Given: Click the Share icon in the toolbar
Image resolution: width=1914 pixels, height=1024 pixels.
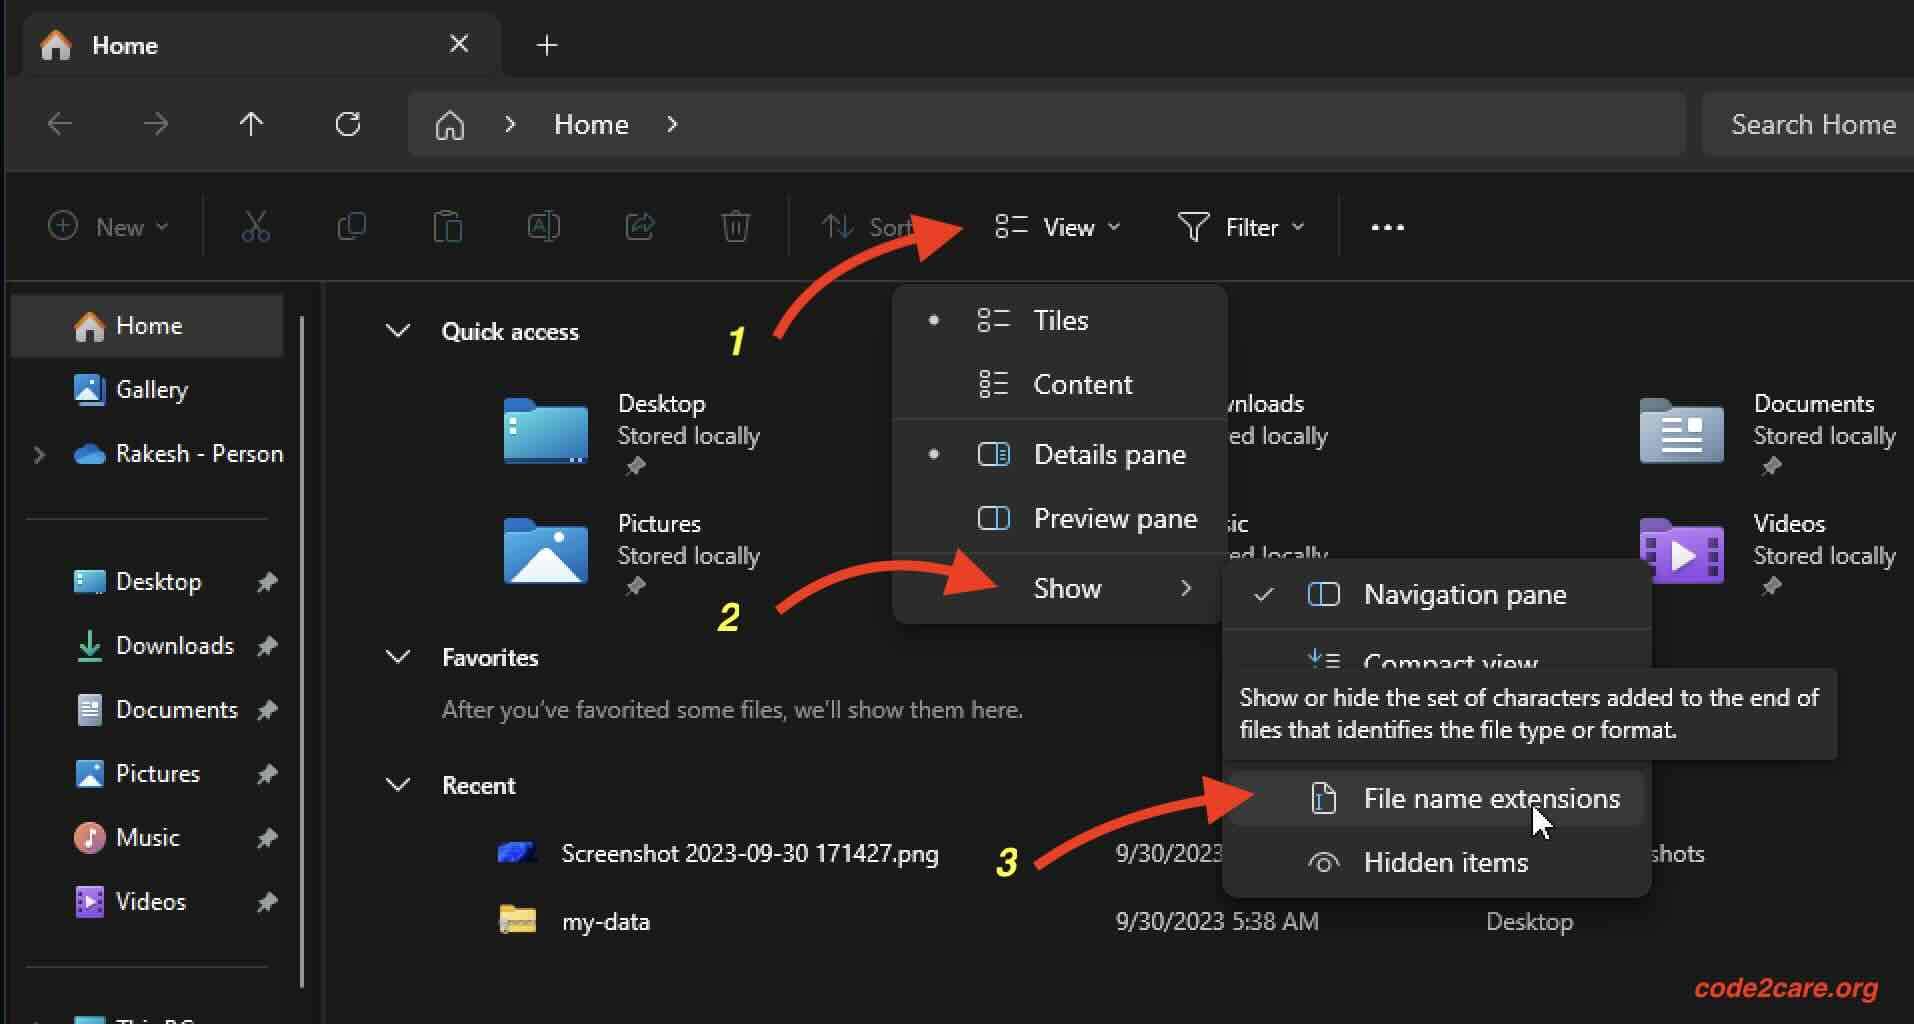Looking at the screenshot, I should tap(640, 227).
